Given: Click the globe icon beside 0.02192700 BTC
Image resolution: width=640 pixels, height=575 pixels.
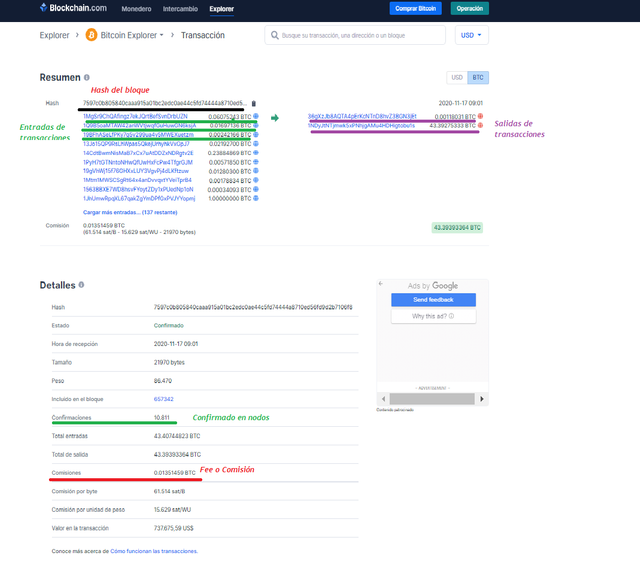Looking at the screenshot, I should [x=256, y=144].
